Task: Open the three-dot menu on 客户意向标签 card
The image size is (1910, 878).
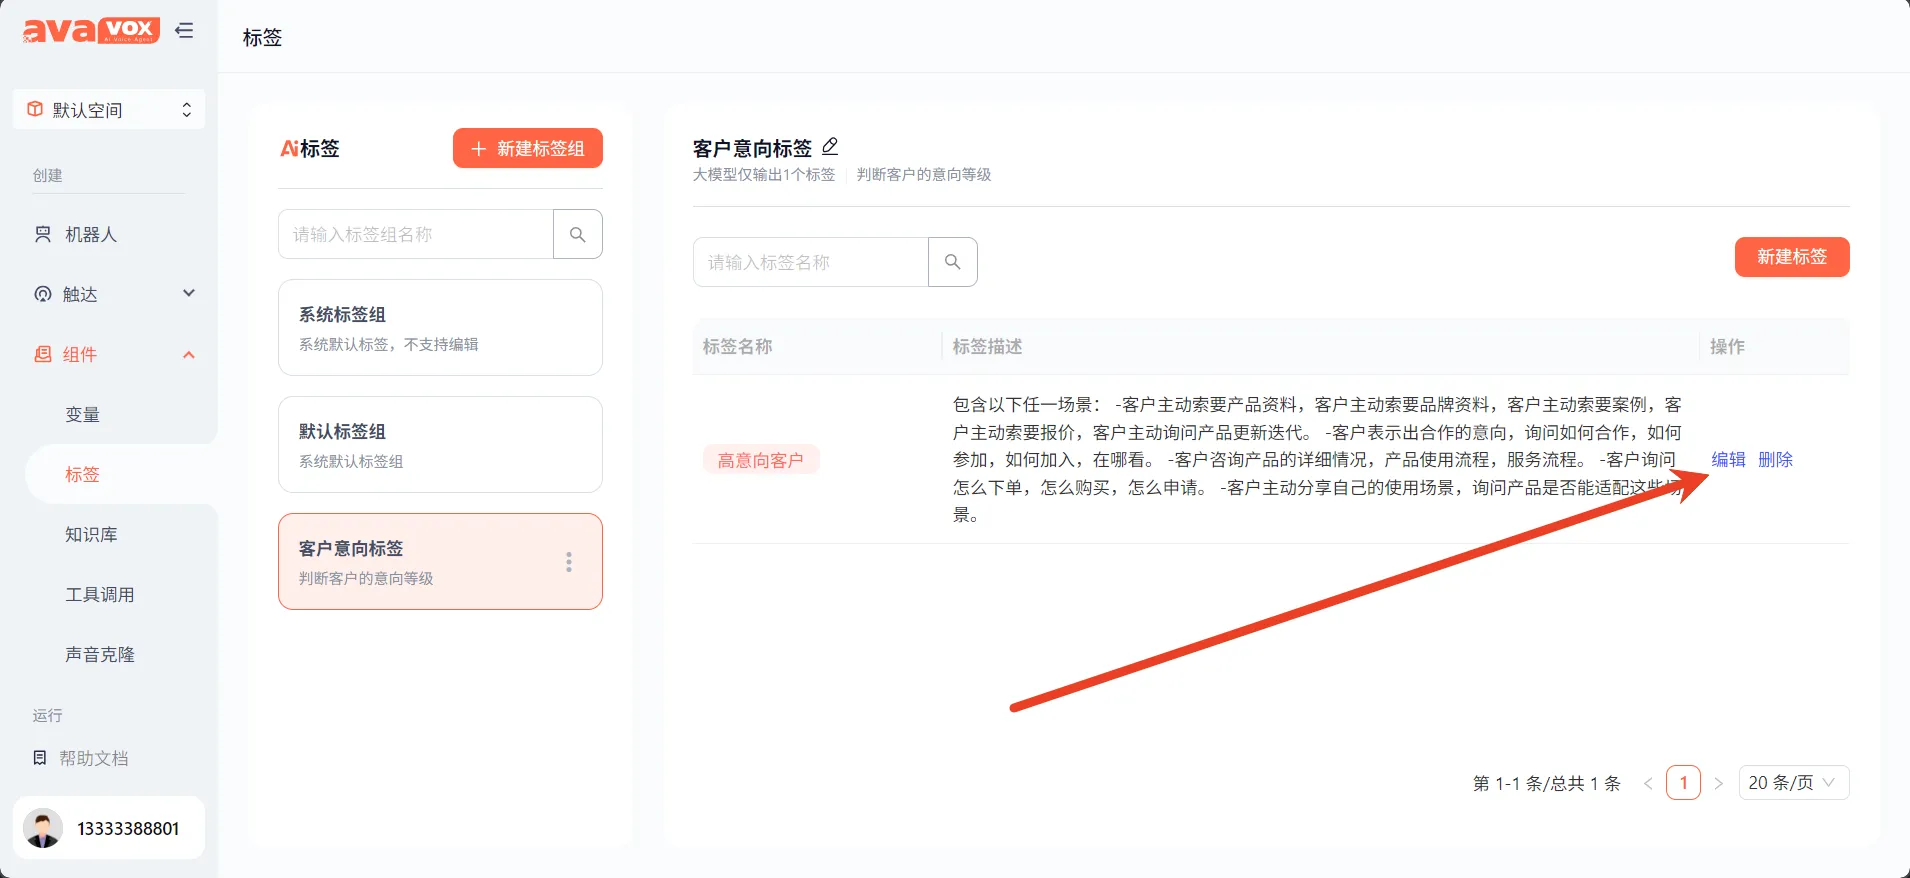Action: (x=569, y=562)
